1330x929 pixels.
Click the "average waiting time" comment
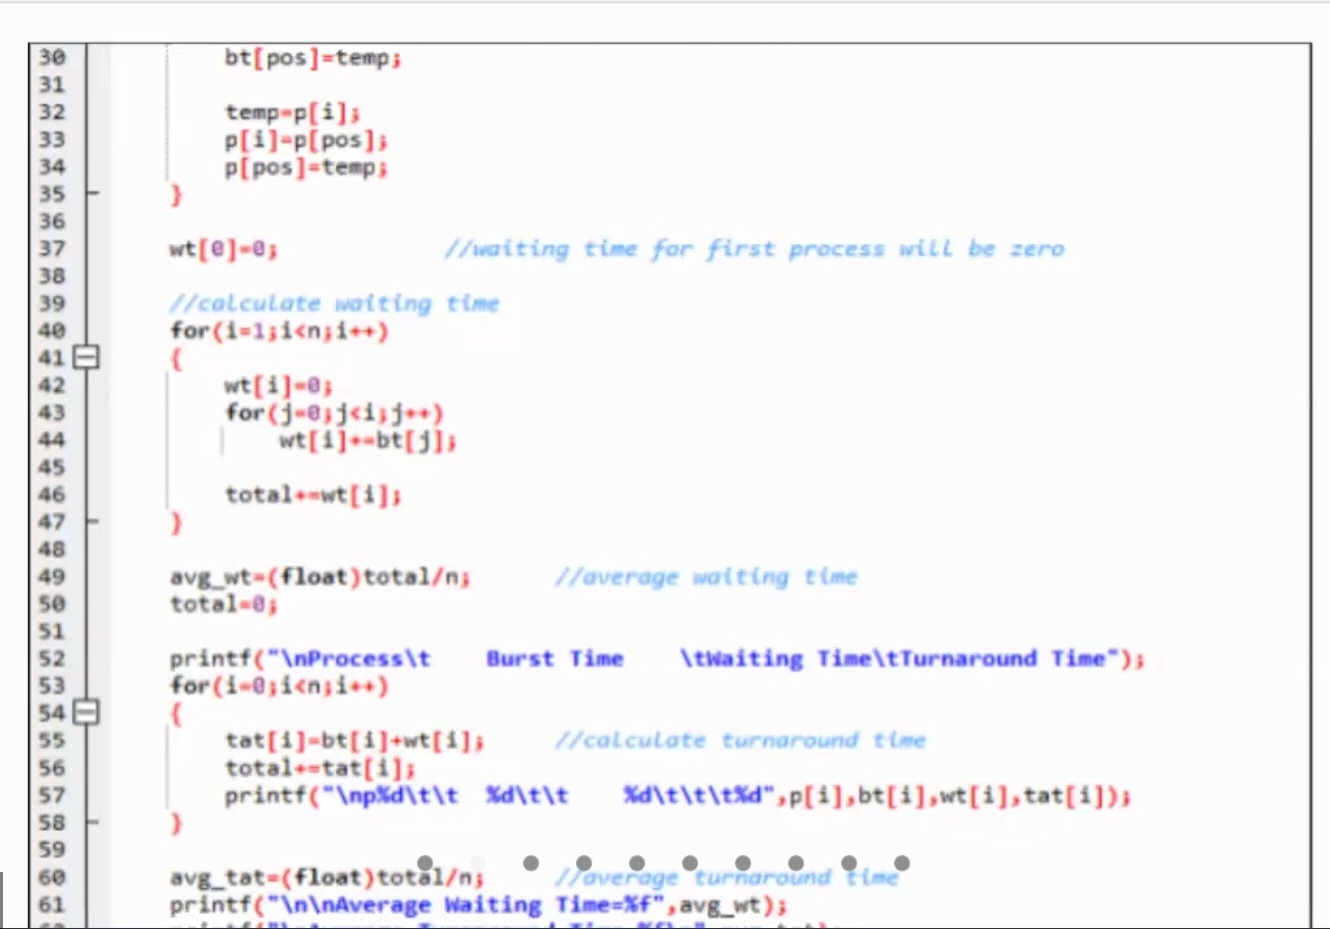pyautogui.click(x=706, y=576)
